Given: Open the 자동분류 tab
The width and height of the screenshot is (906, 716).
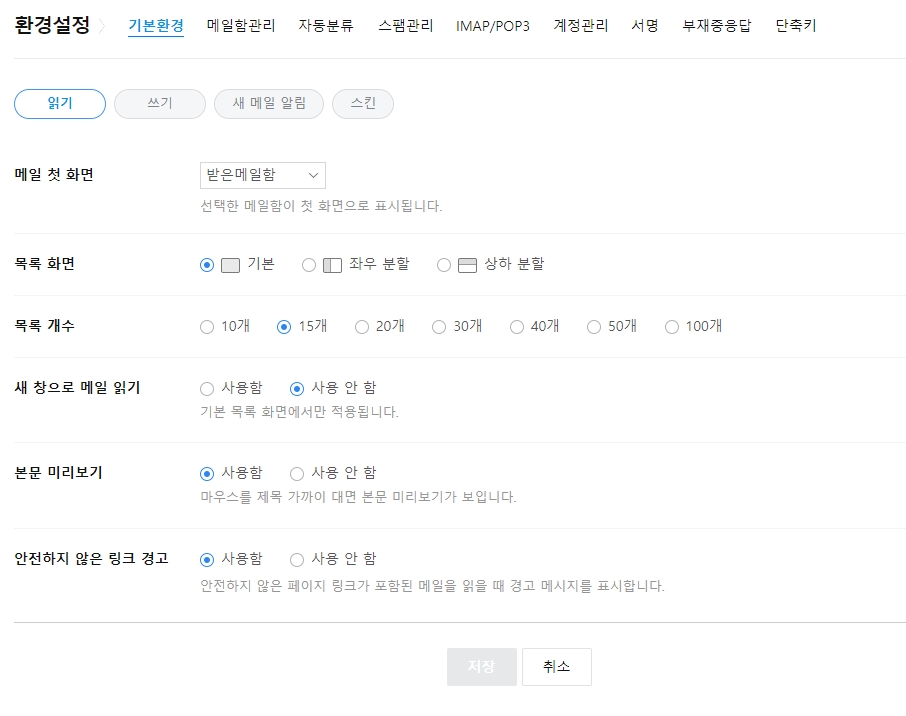Looking at the screenshot, I should click(x=326, y=25).
